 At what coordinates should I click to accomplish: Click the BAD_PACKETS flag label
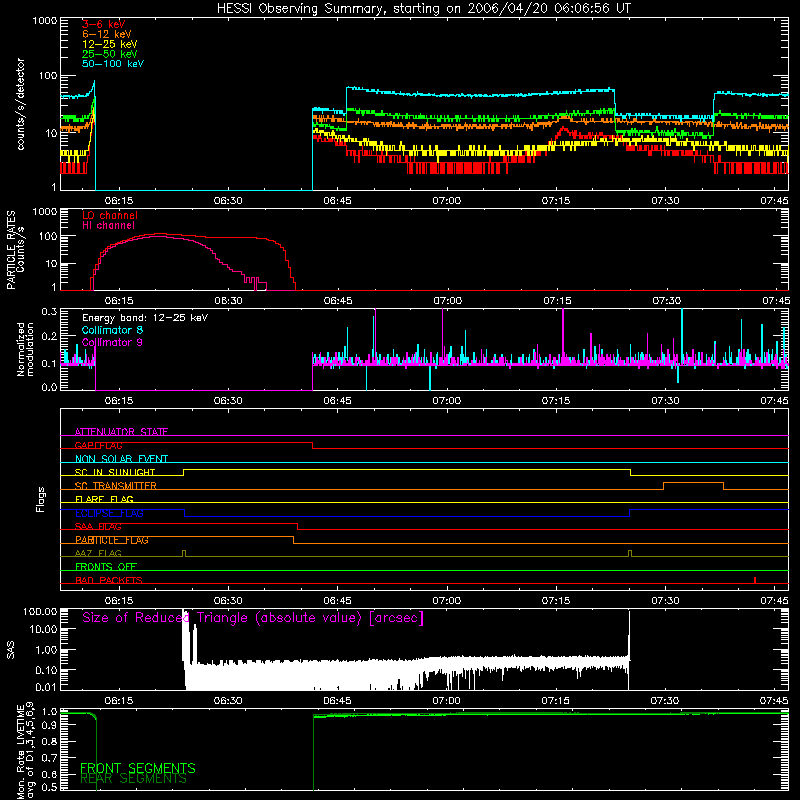[109, 580]
